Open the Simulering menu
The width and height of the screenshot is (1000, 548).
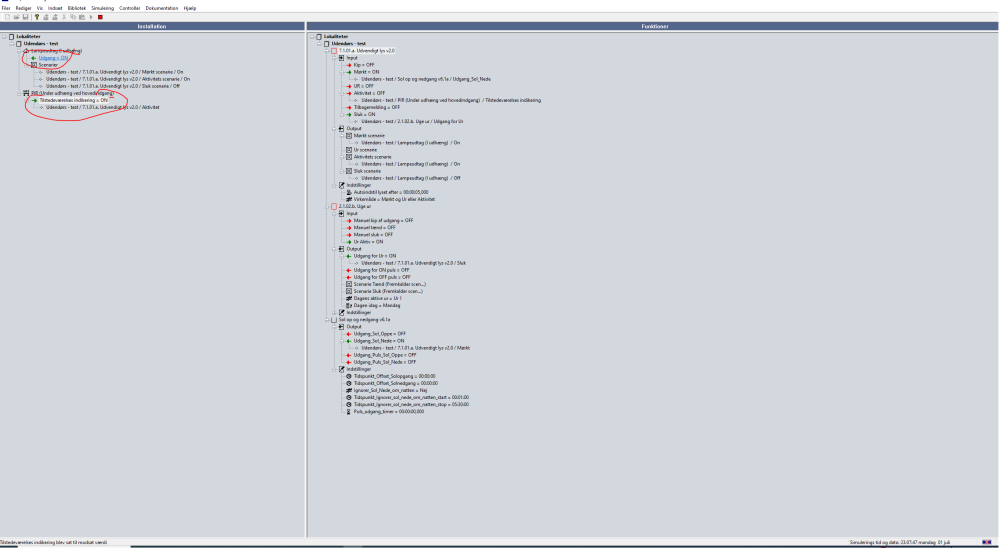[x=102, y=7]
